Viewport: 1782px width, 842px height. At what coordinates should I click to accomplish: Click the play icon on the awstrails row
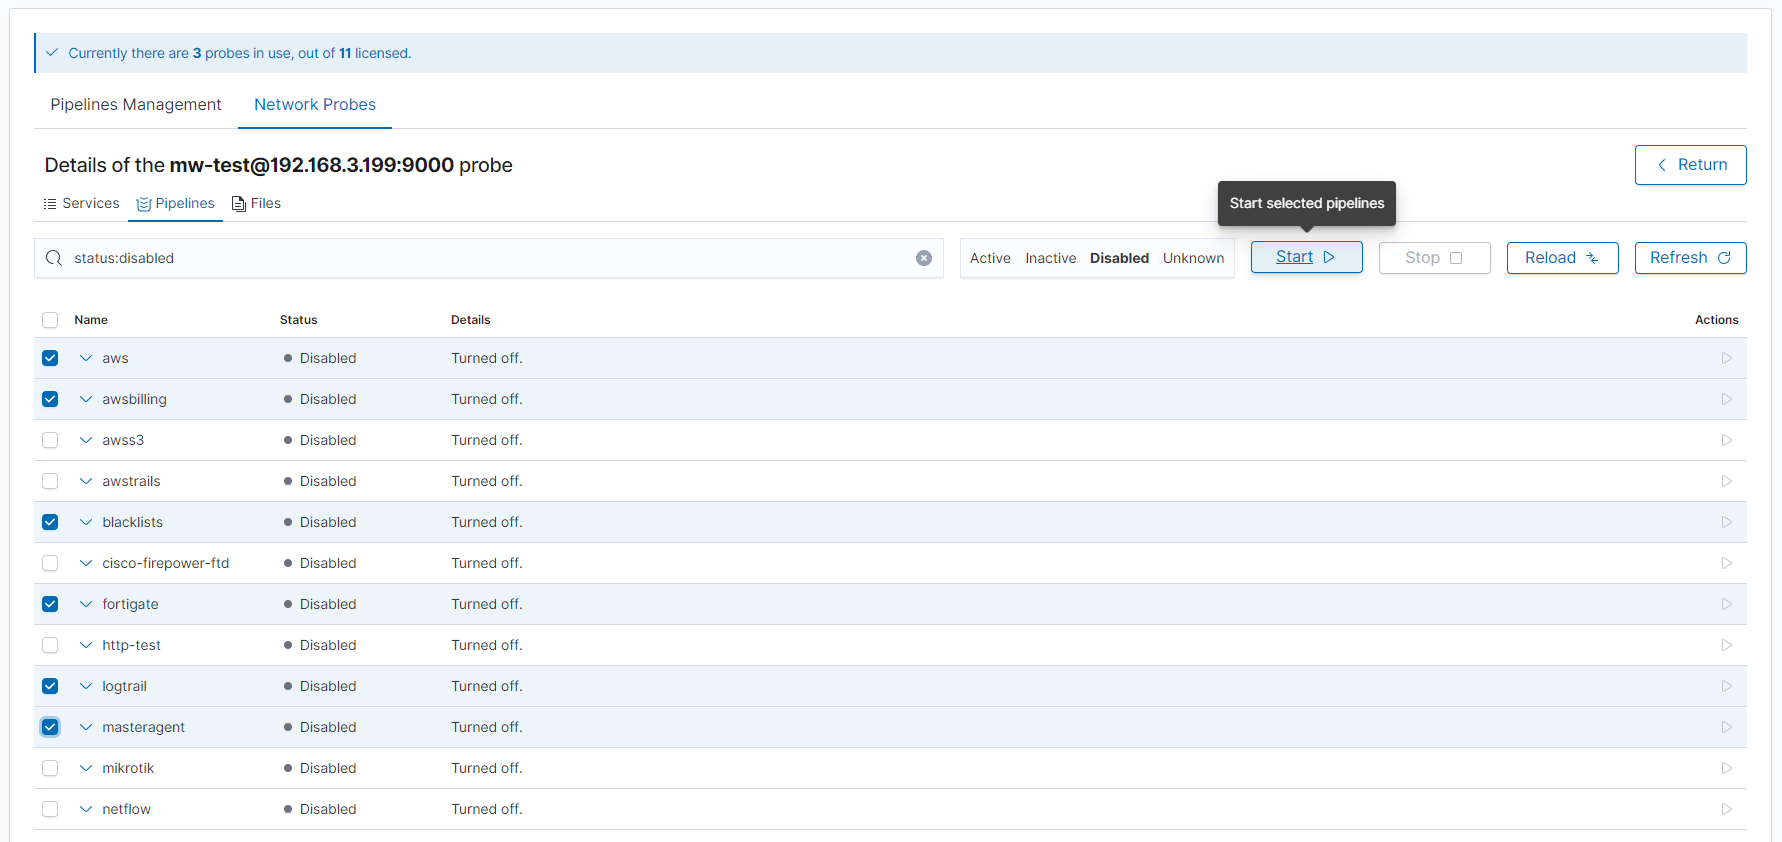click(x=1726, y=481)
